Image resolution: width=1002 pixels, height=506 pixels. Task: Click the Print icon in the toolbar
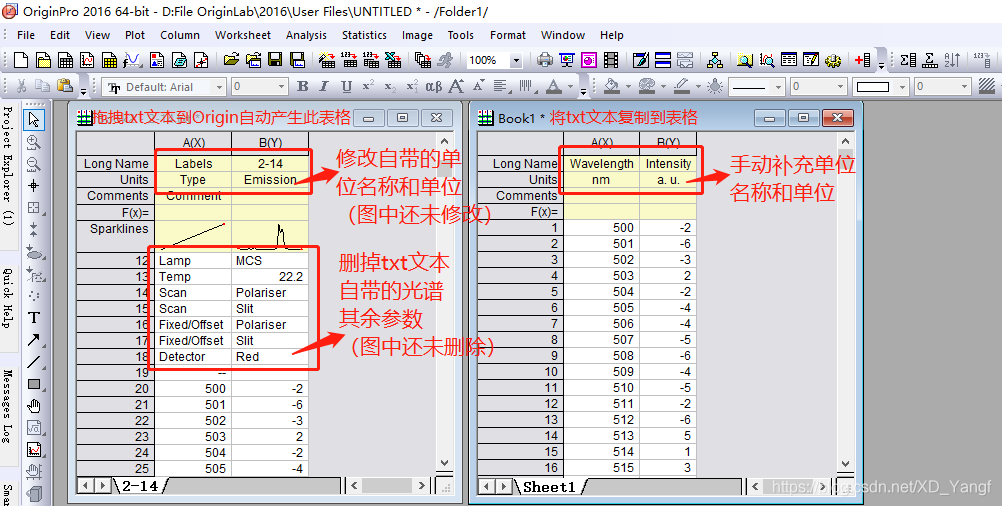[545, 61]
